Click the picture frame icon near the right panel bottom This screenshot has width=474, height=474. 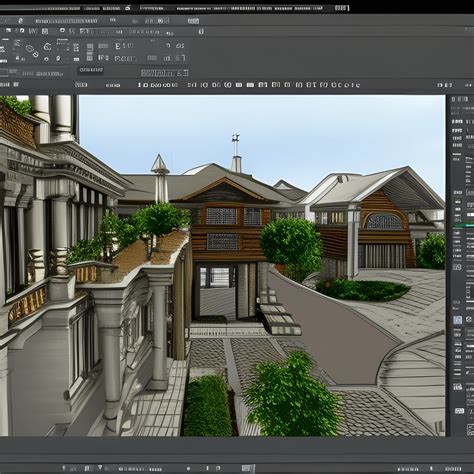[x=459, y=411]
